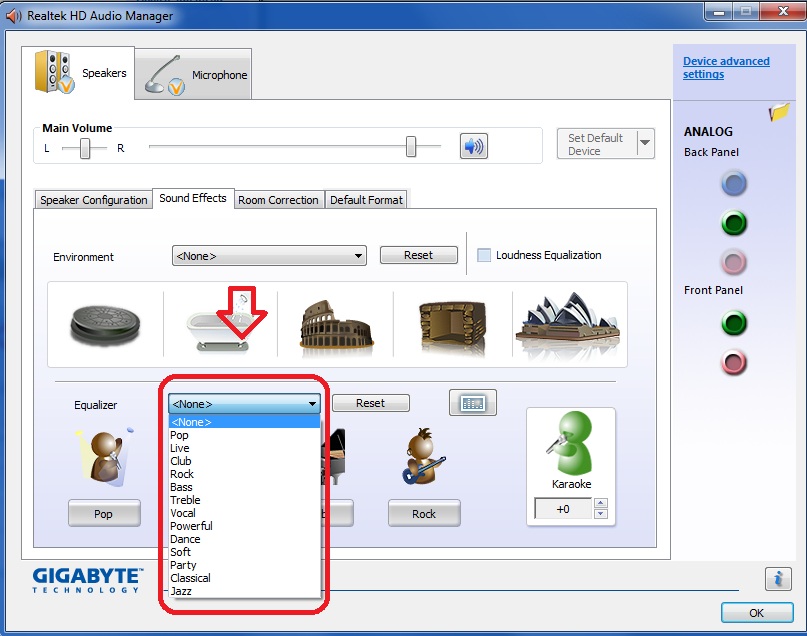Open the graphic equalizer panel icon

[x=473, y=403]
